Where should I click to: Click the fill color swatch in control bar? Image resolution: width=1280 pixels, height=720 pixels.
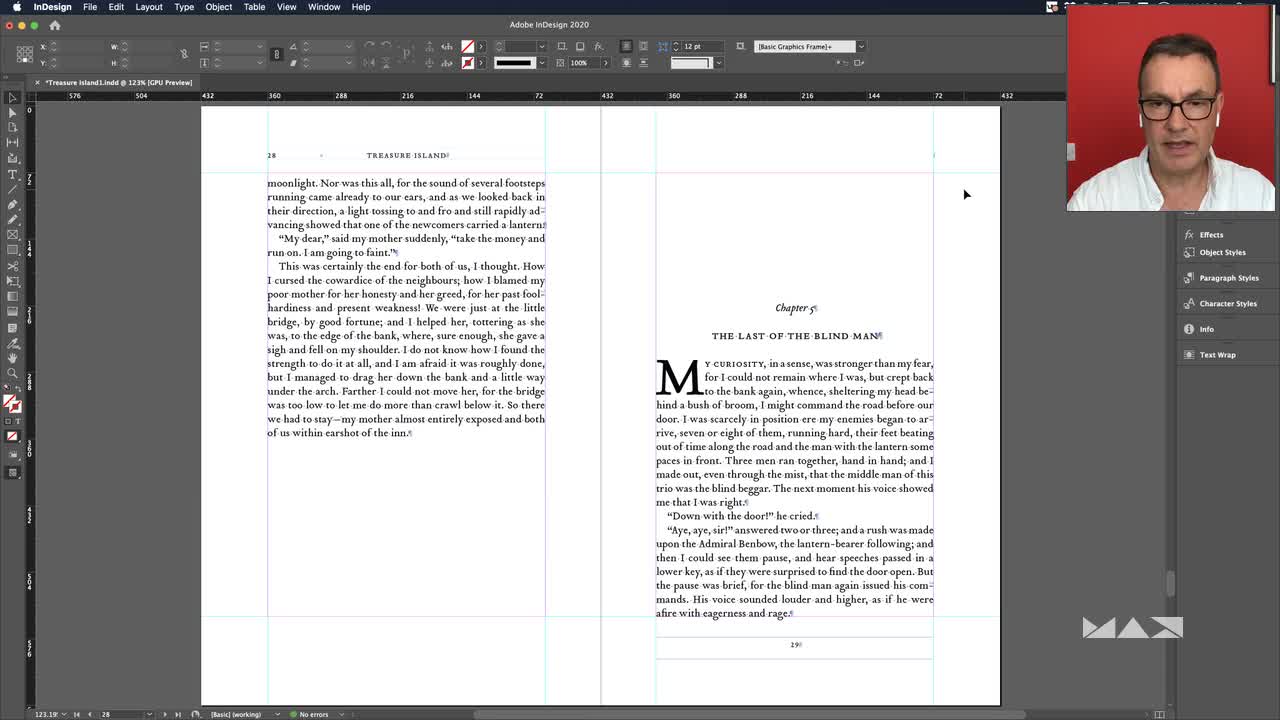(467, 46)
